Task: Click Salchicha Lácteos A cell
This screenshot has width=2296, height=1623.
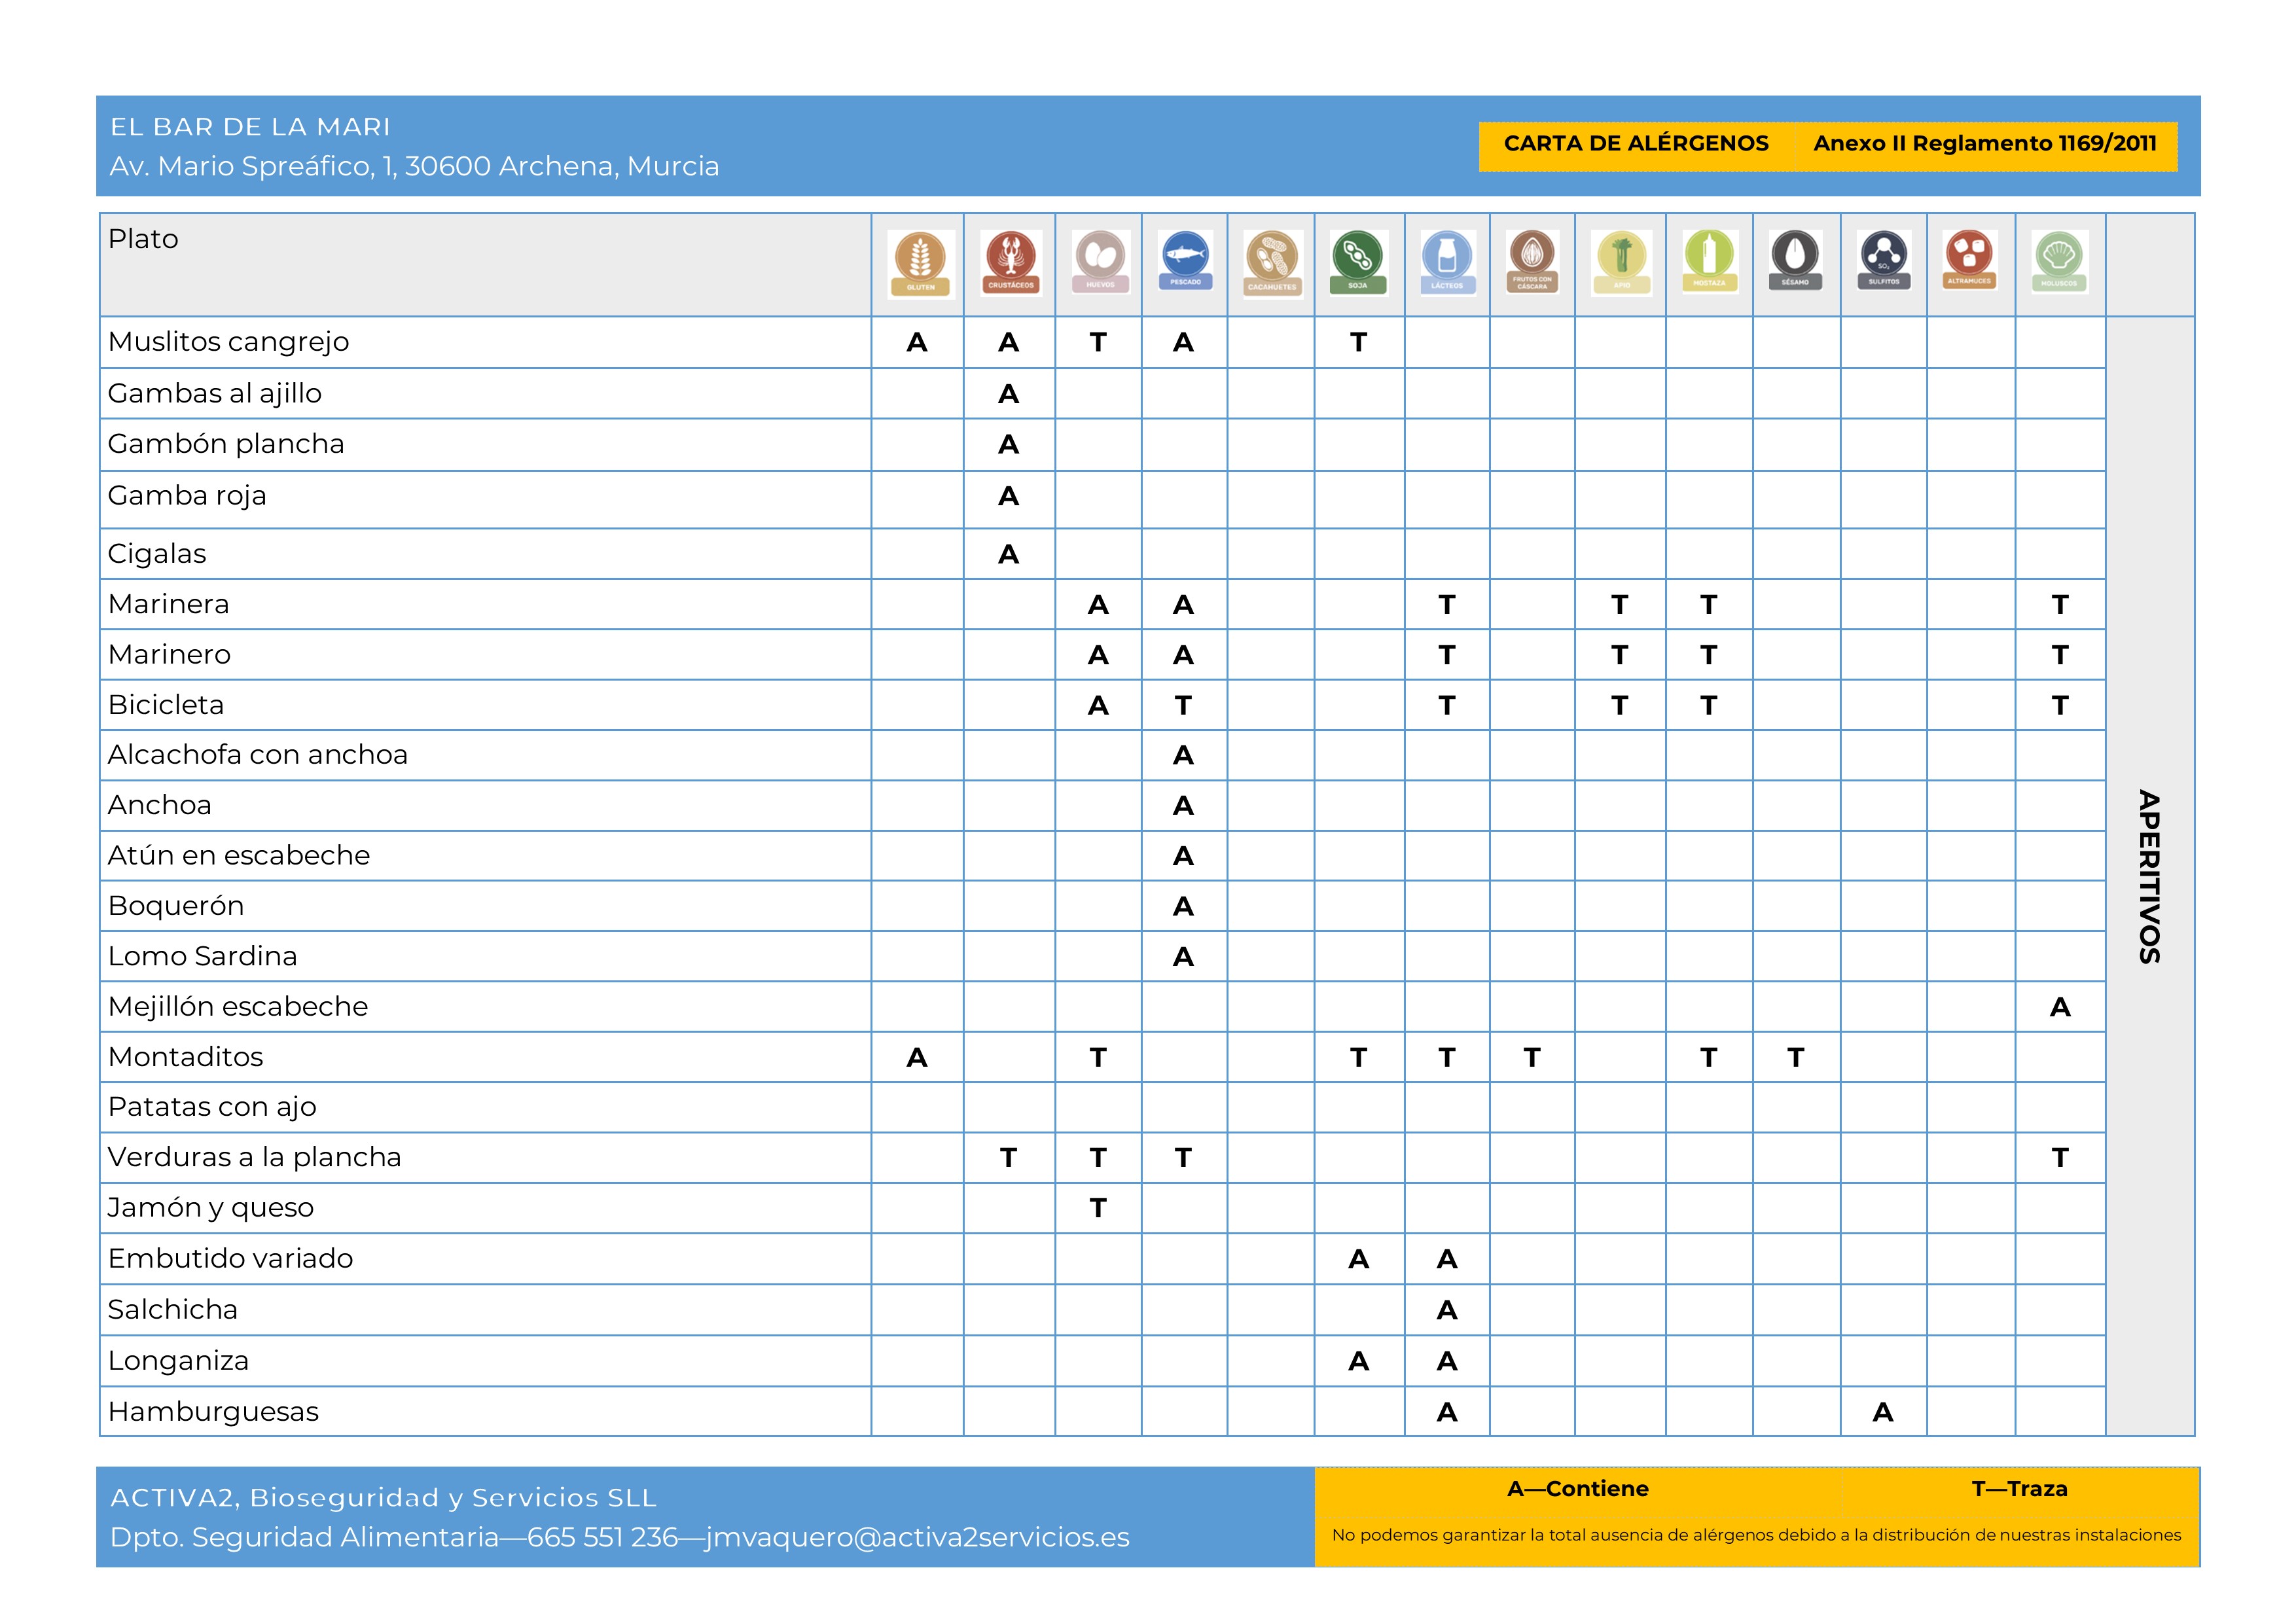Action: click(1447, 1311)
